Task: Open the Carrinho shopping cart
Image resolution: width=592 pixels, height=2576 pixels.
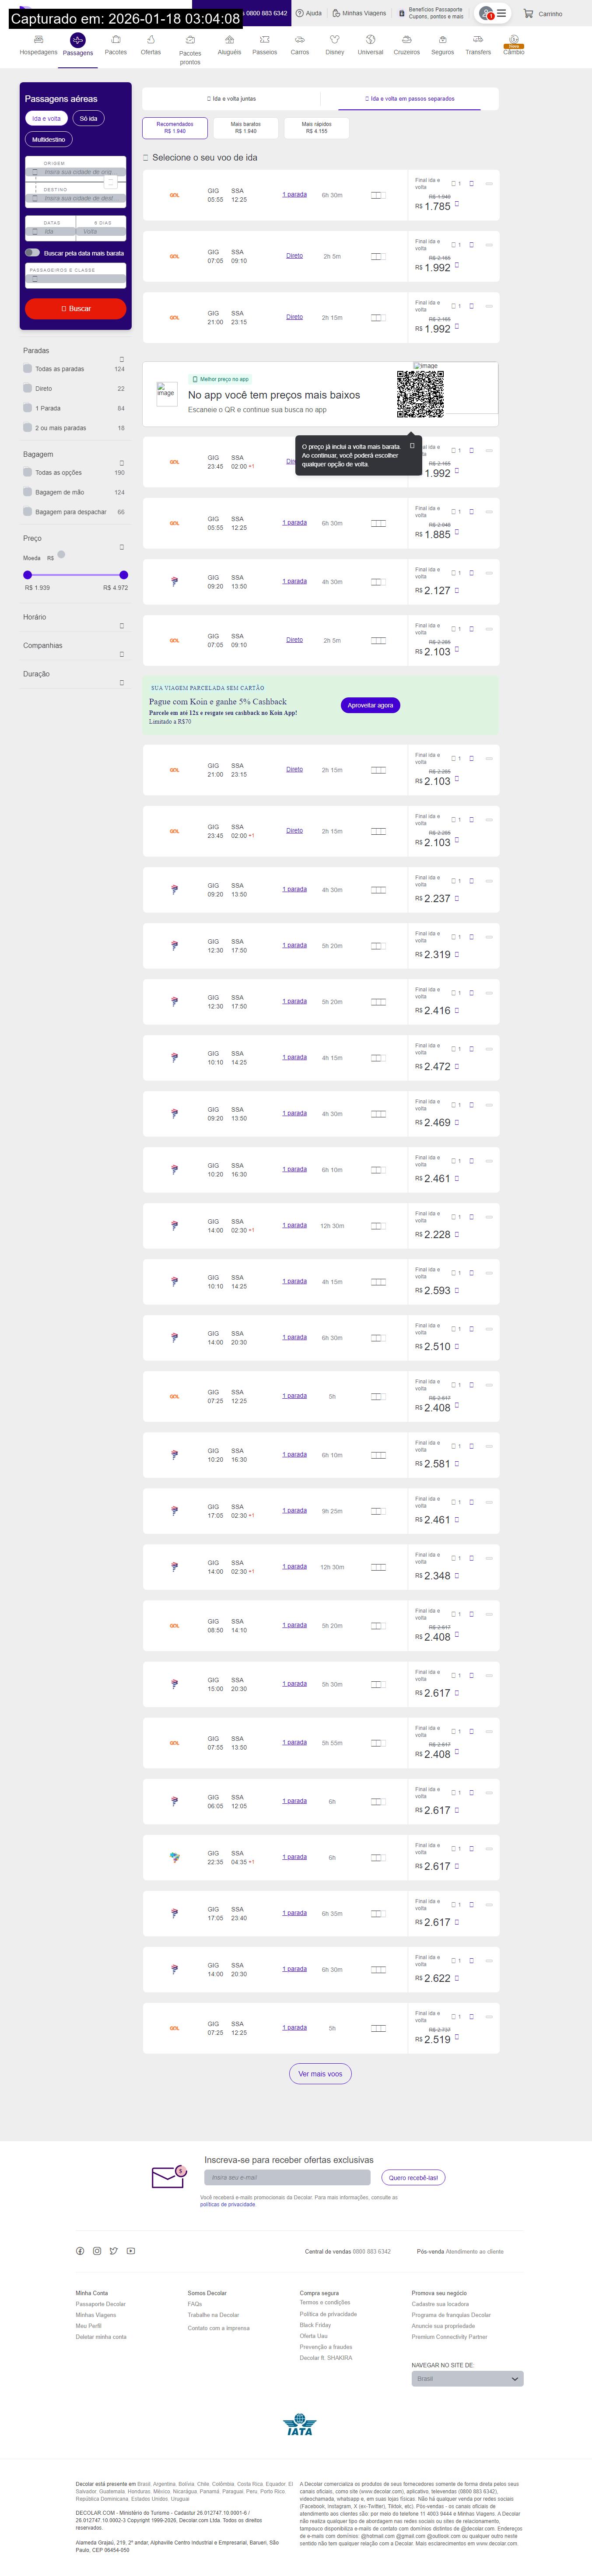Action: click(542, 14)
